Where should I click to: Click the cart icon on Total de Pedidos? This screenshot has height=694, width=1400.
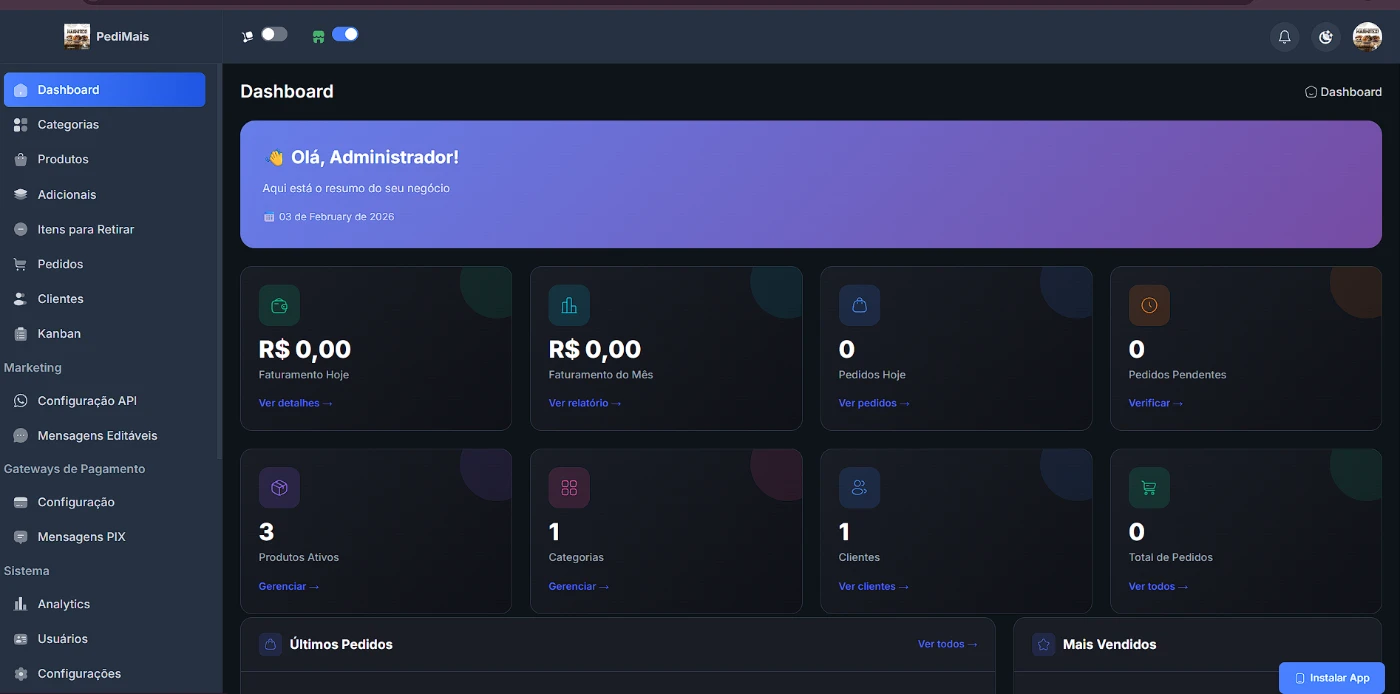(1149, 488)
